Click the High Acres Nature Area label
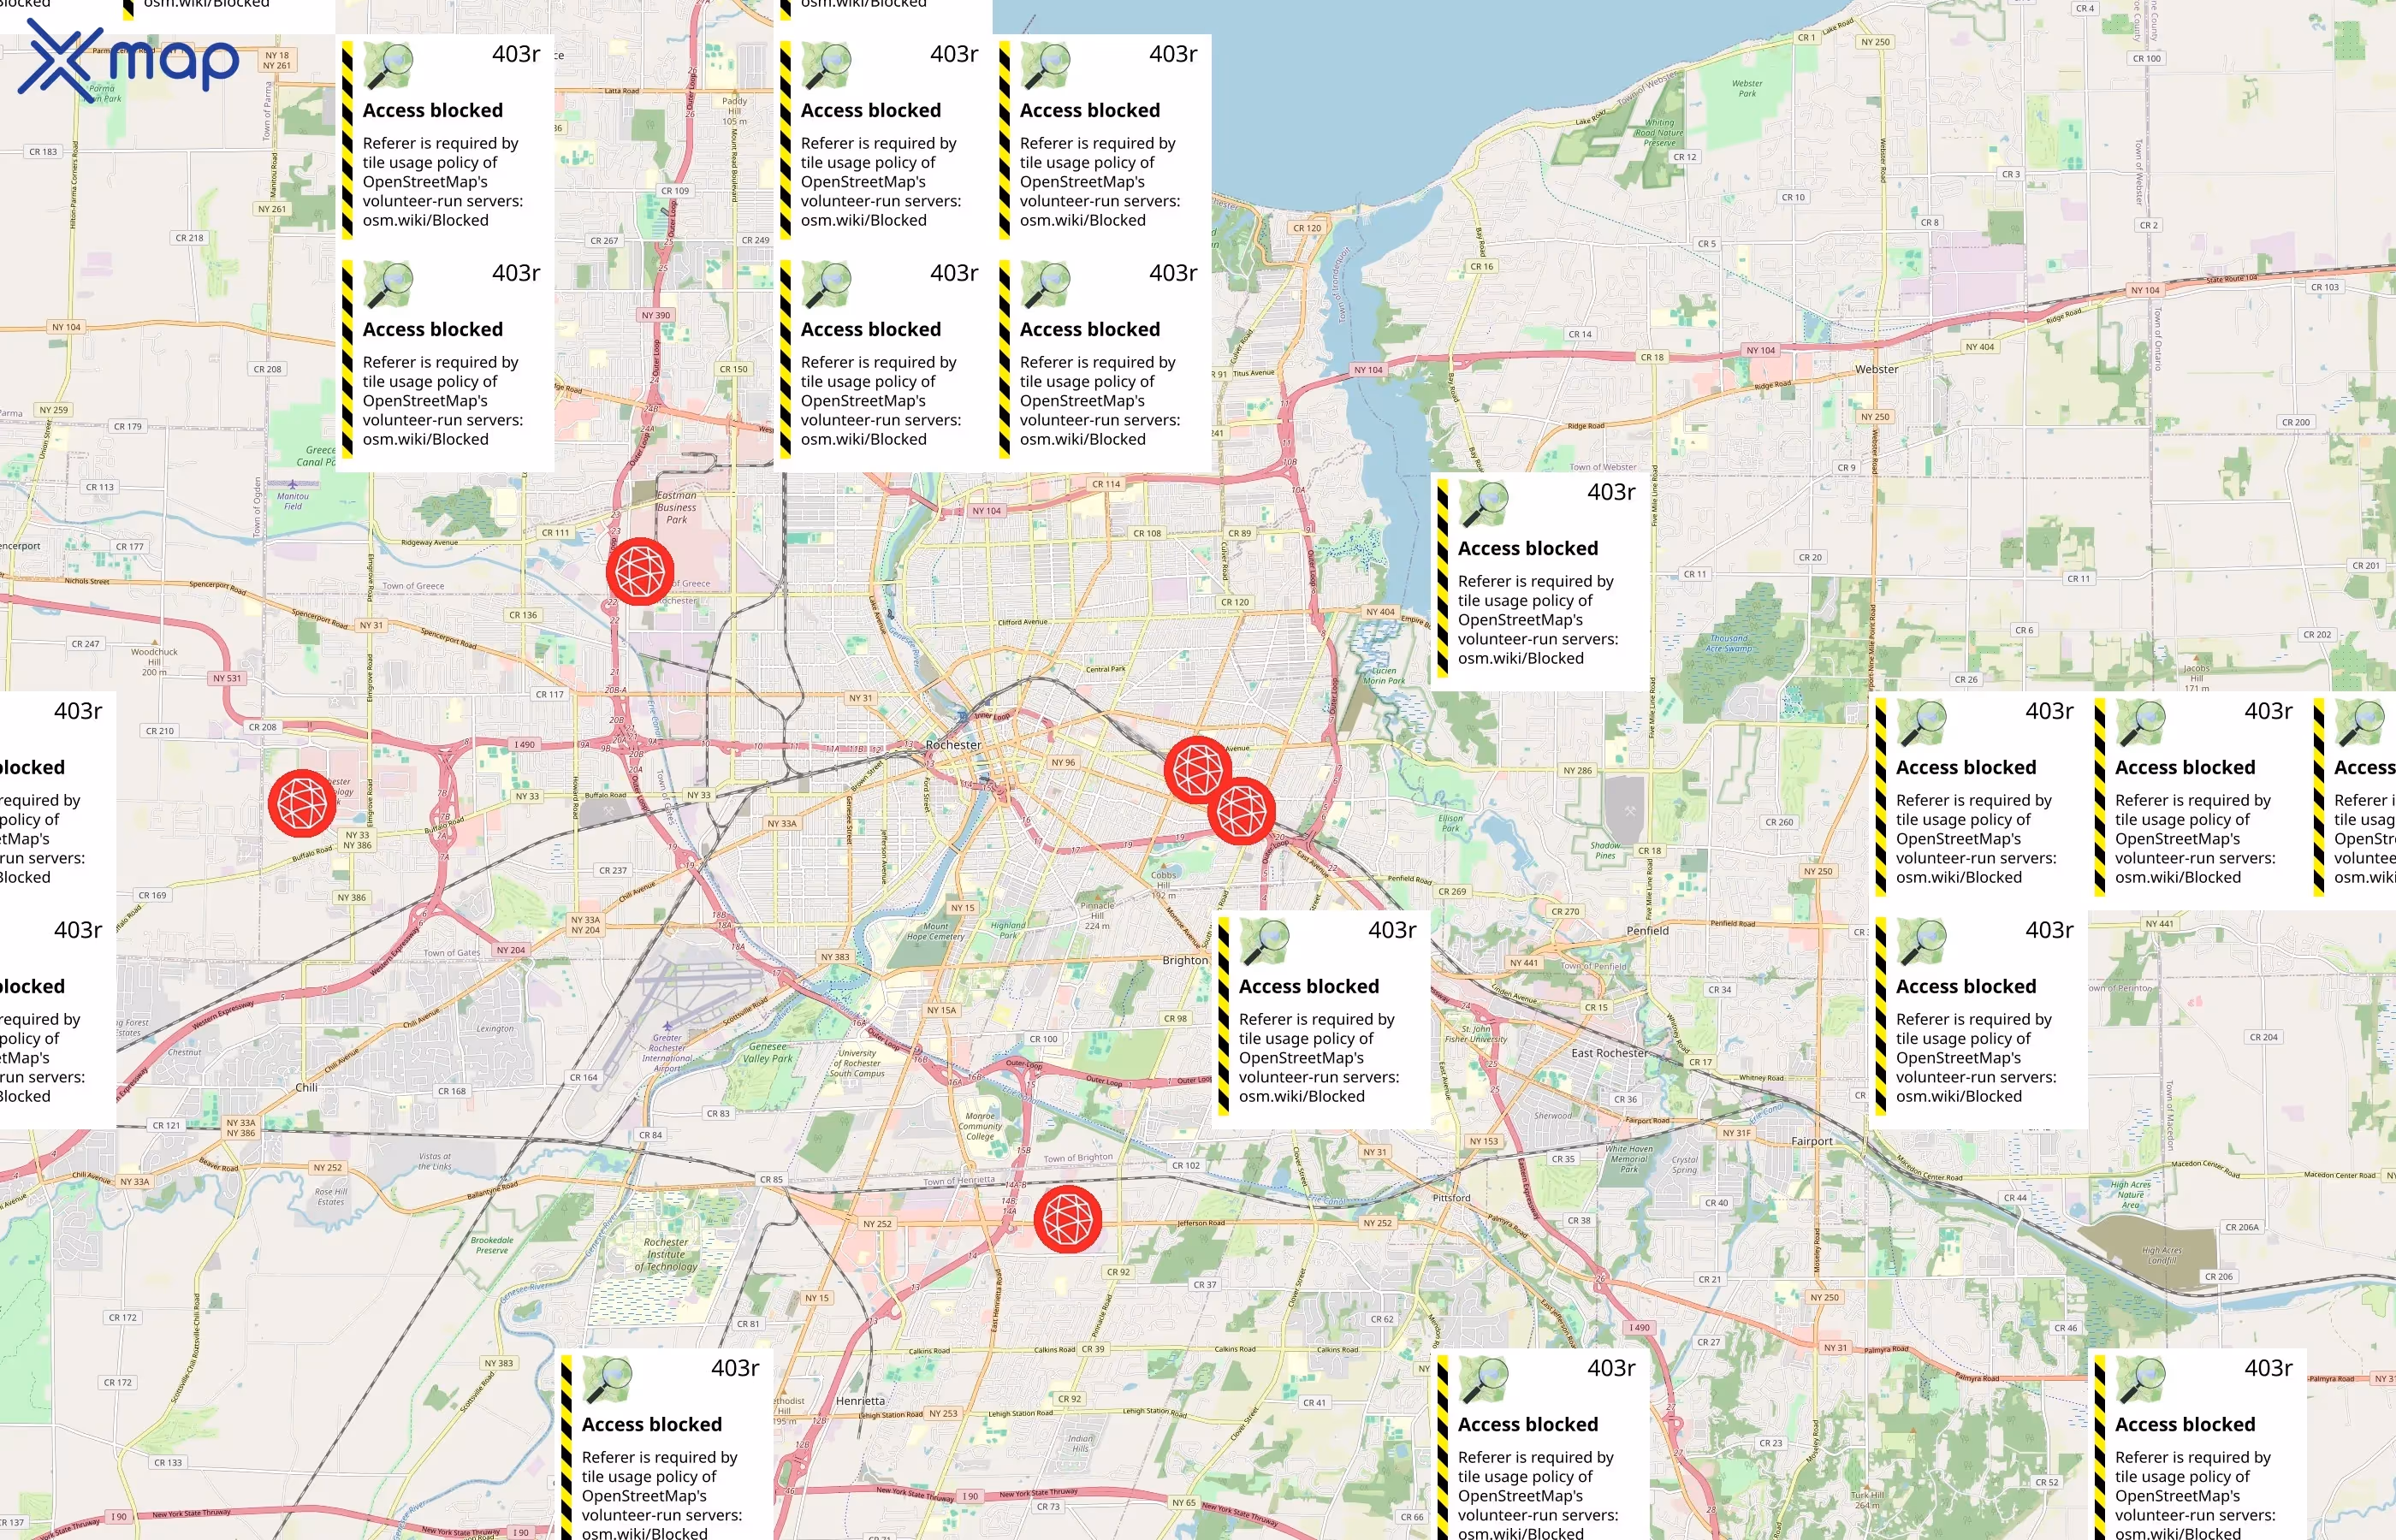This screenshot has width=2396, height=1540. (x=2131, y=1194)
